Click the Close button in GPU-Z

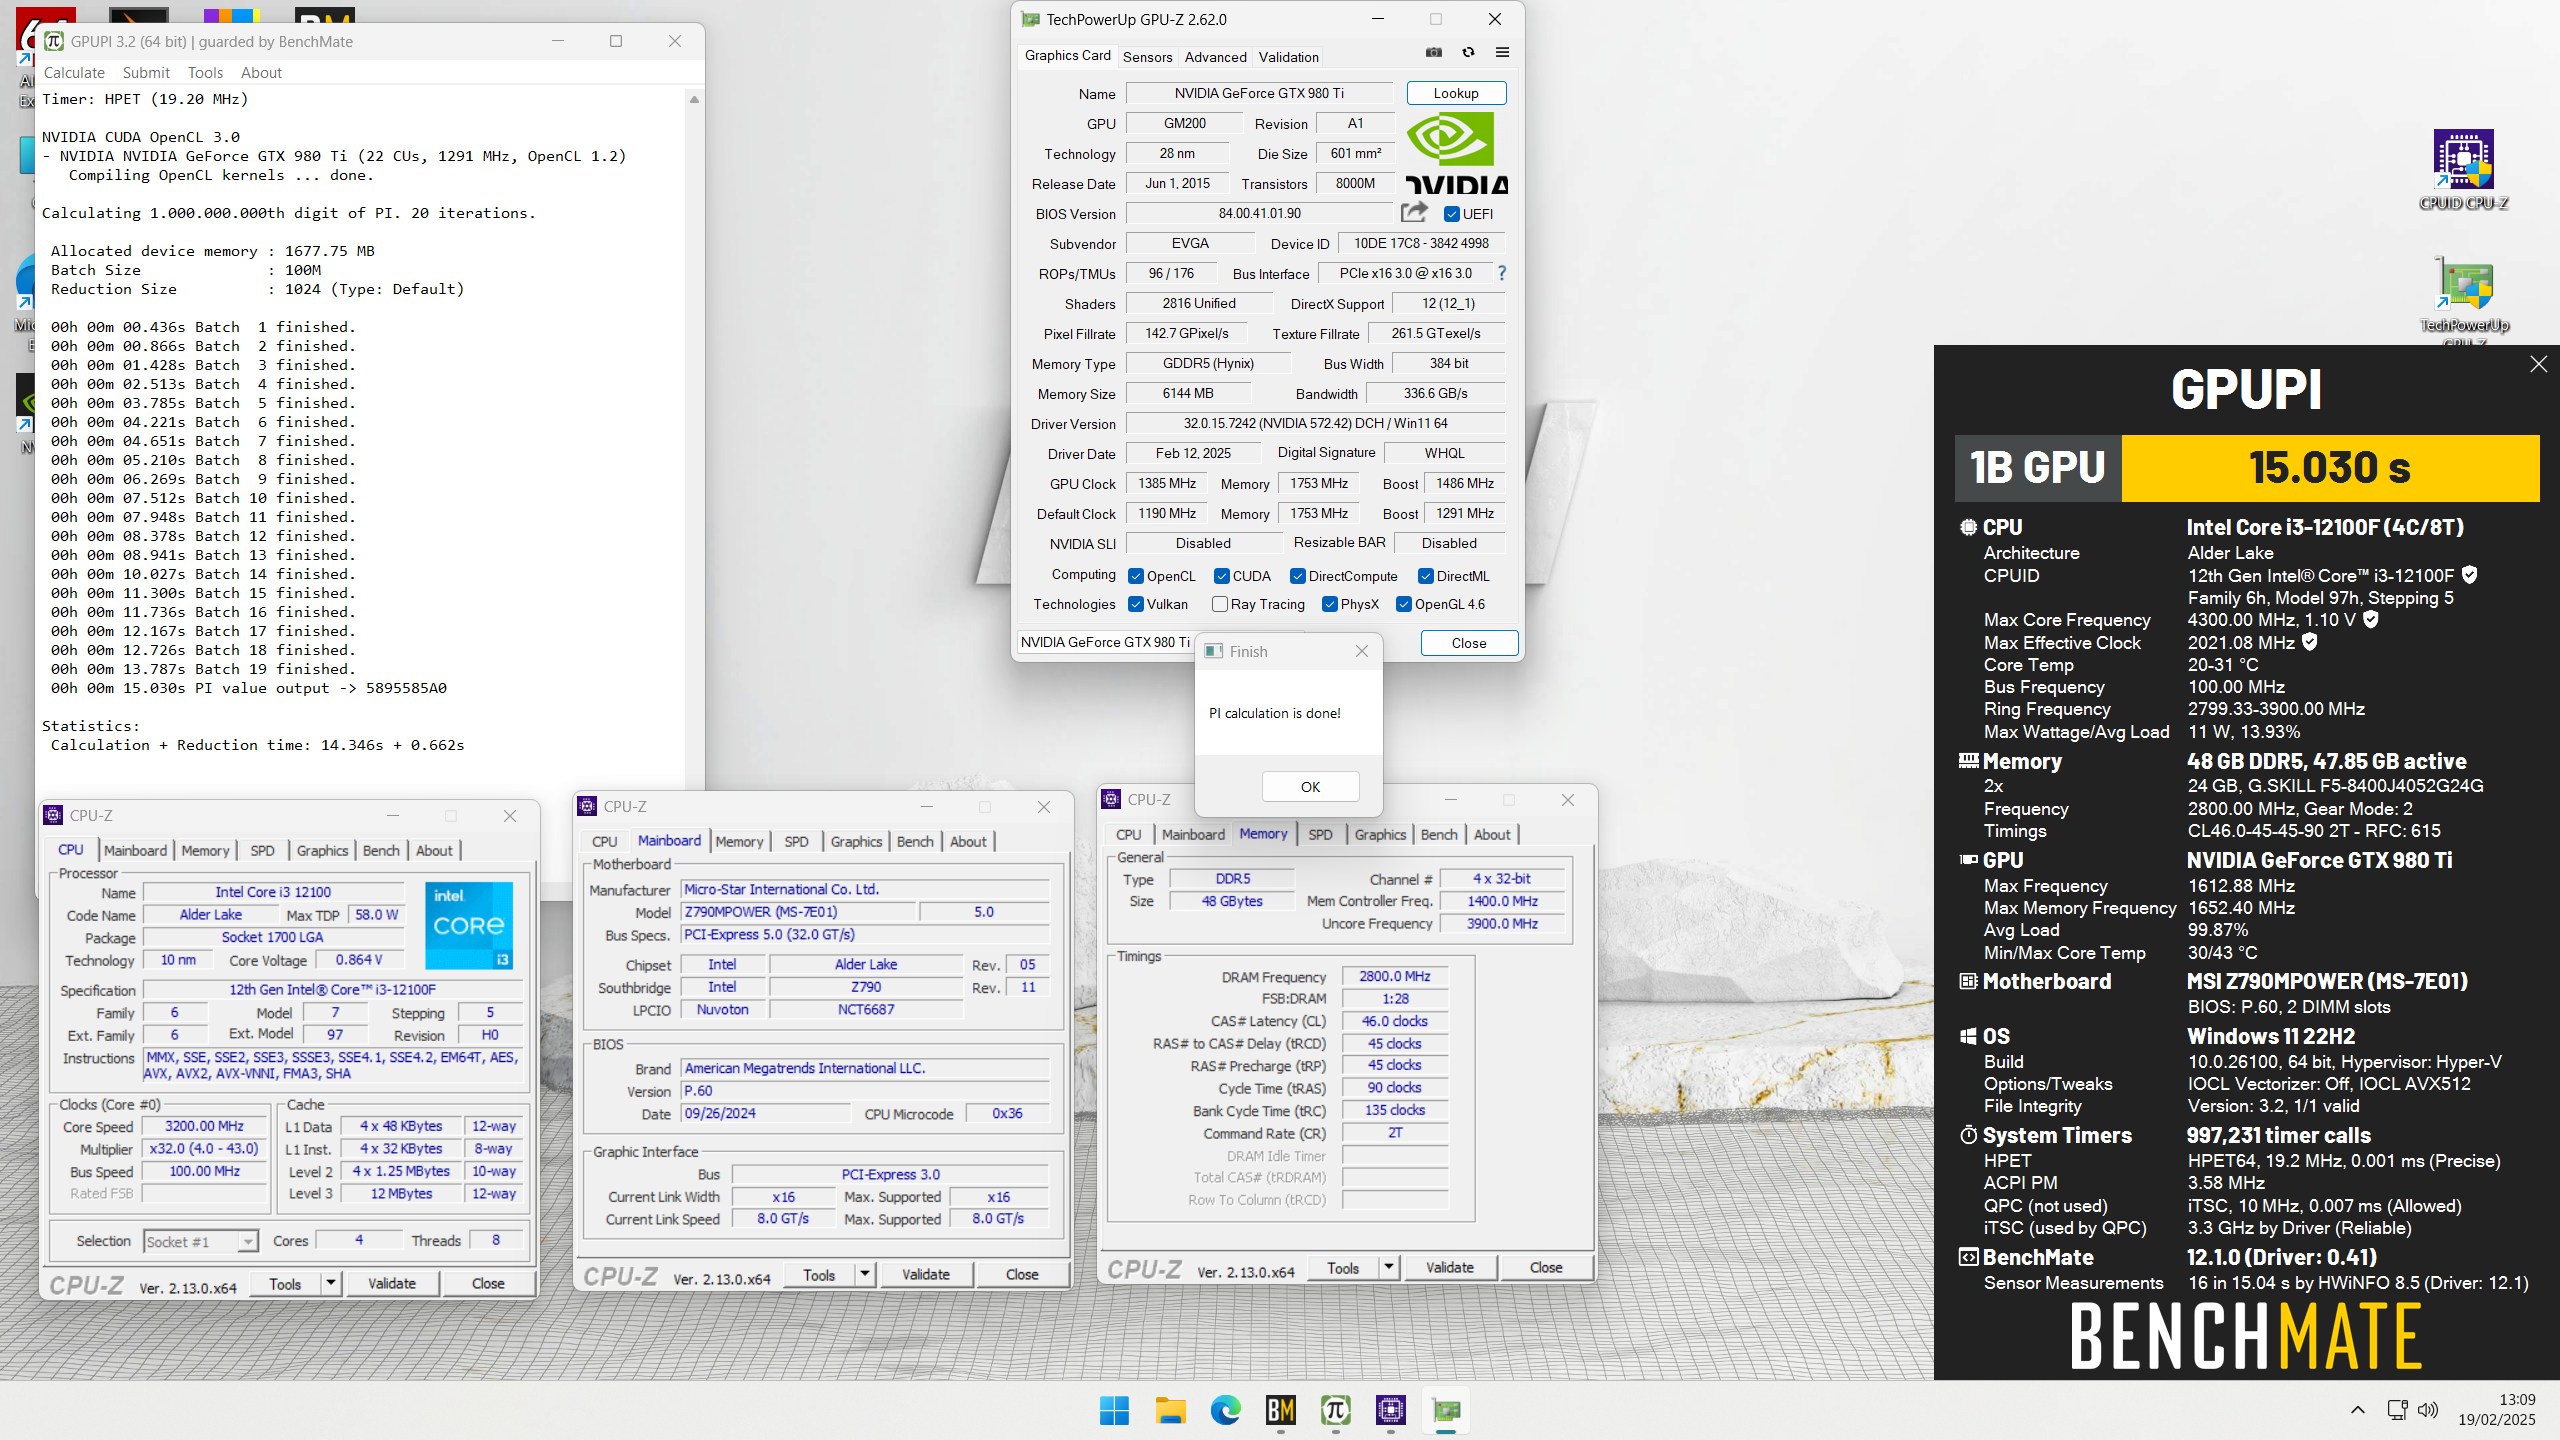coord(1469,643)
